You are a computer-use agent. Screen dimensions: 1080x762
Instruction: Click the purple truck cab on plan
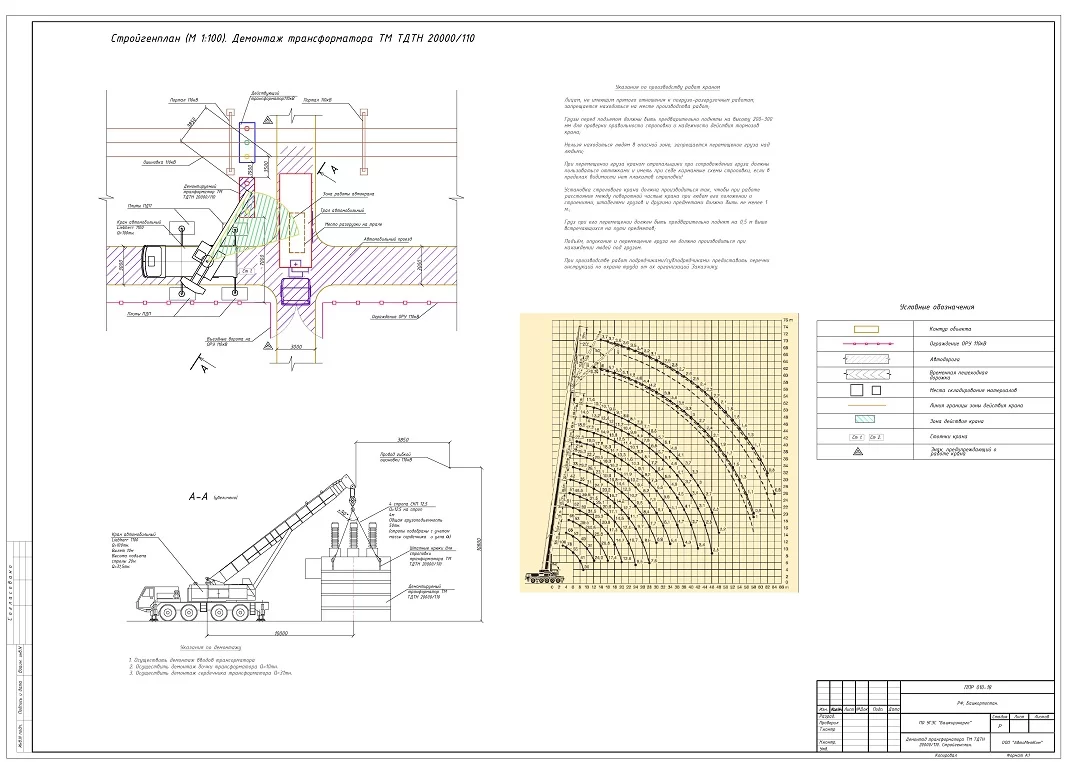pyautogui.click(x=297, y=290)
